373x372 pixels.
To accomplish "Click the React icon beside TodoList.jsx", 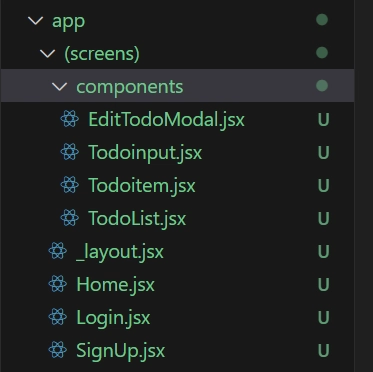I will click(70, 218).
